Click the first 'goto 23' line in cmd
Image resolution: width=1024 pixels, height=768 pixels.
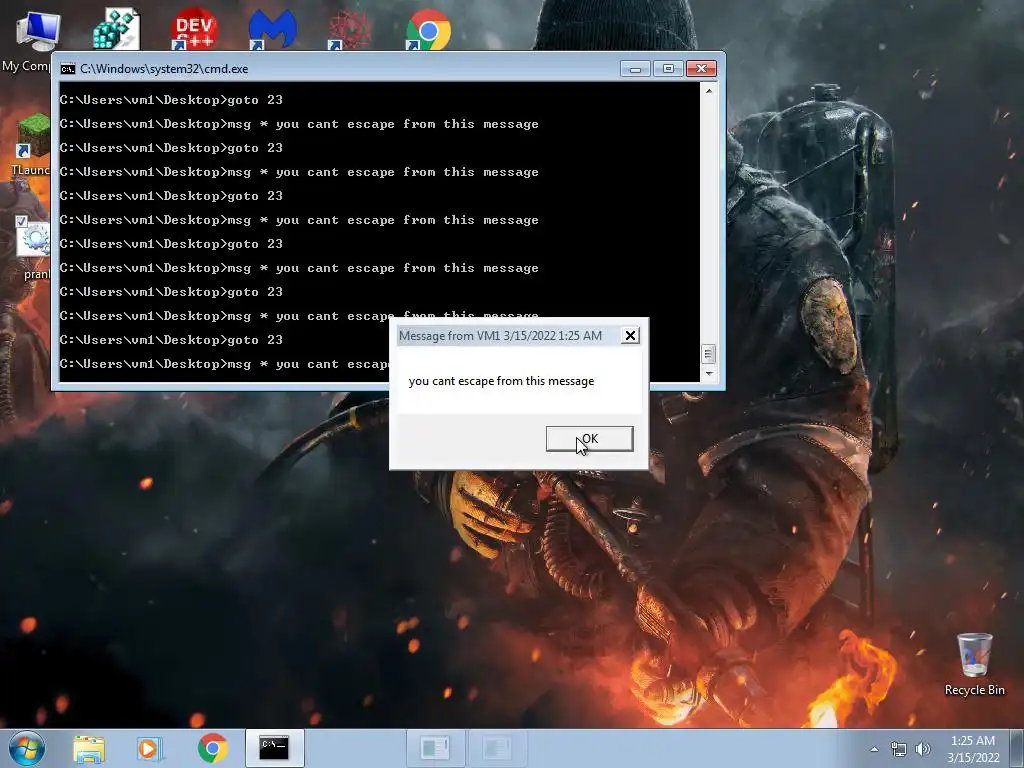coord(171,100)
